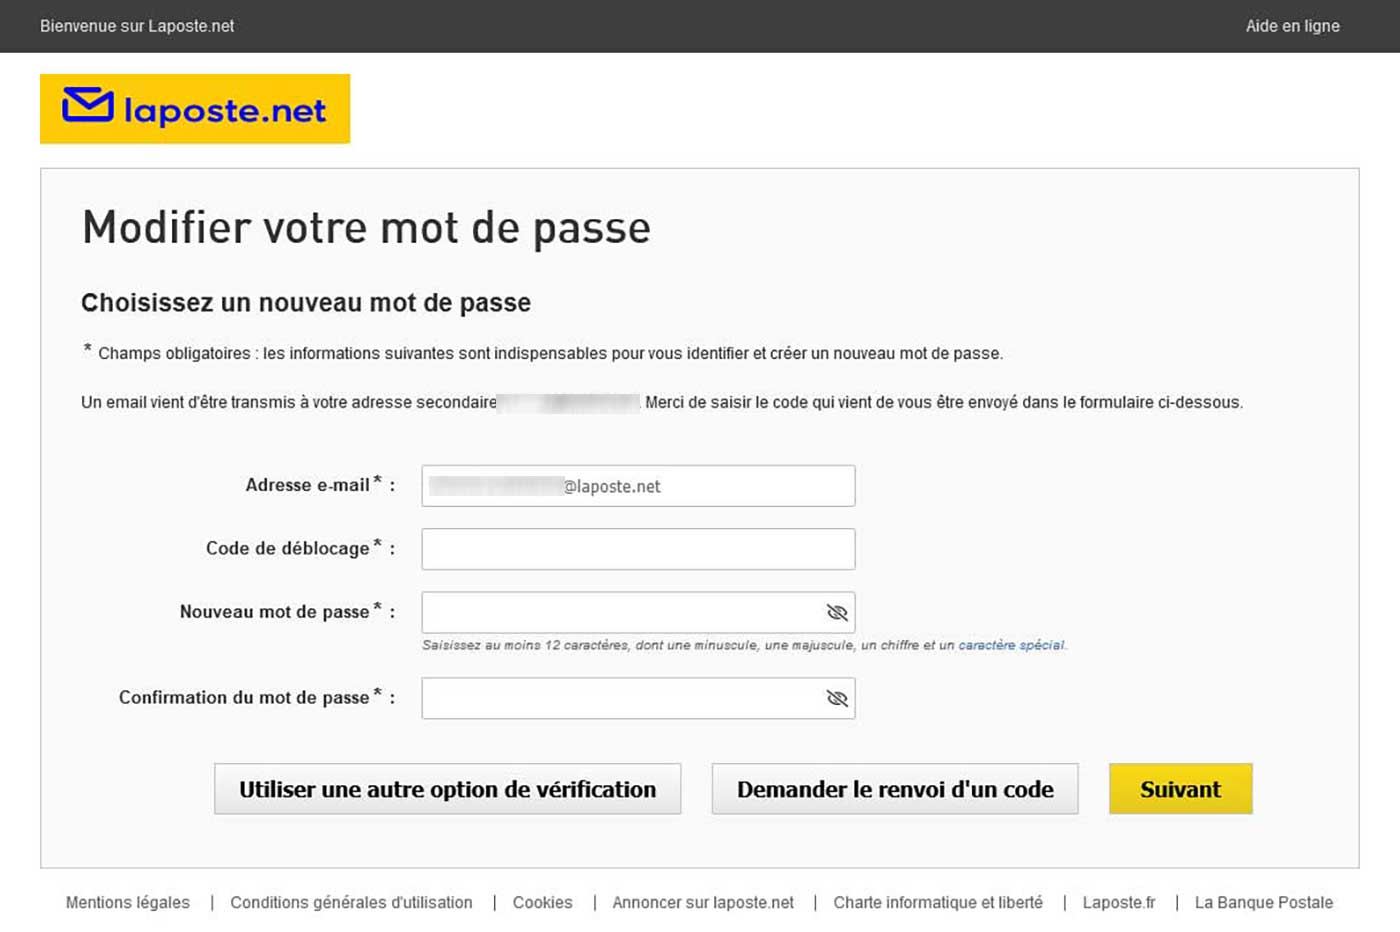Focus the Code de déblocage field

click(638, 549)
